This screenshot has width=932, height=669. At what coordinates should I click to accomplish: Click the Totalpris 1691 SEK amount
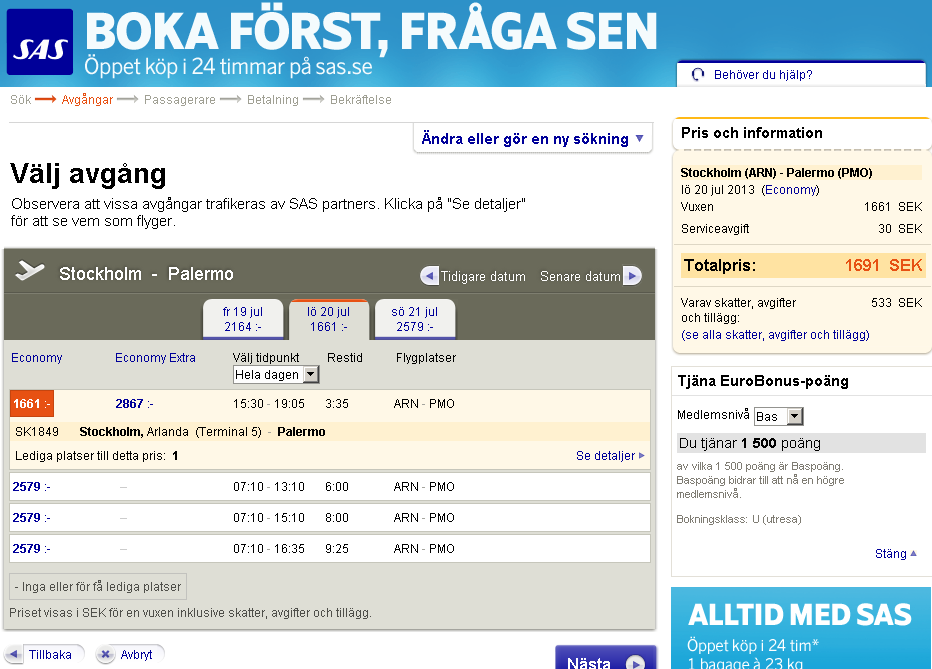pos(884,265)
